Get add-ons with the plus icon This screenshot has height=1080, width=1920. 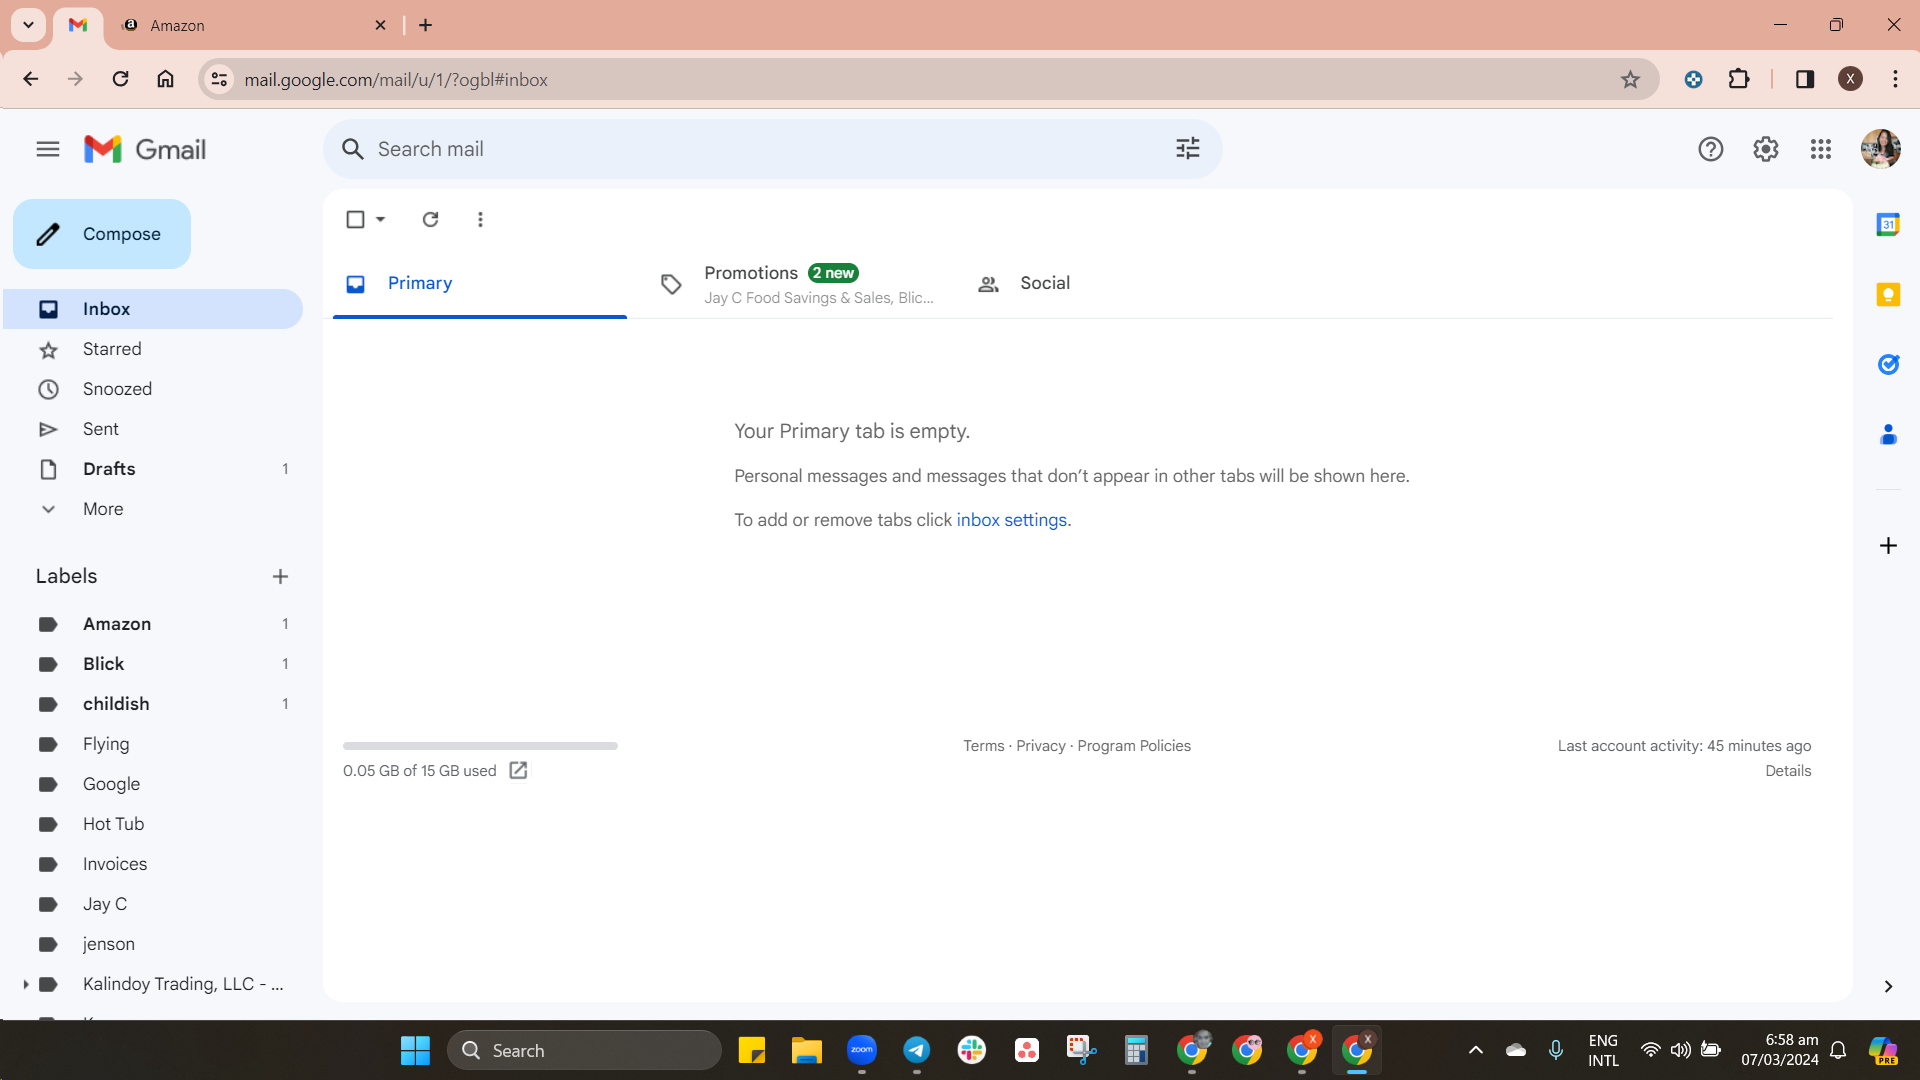(x=1888, y=546)
